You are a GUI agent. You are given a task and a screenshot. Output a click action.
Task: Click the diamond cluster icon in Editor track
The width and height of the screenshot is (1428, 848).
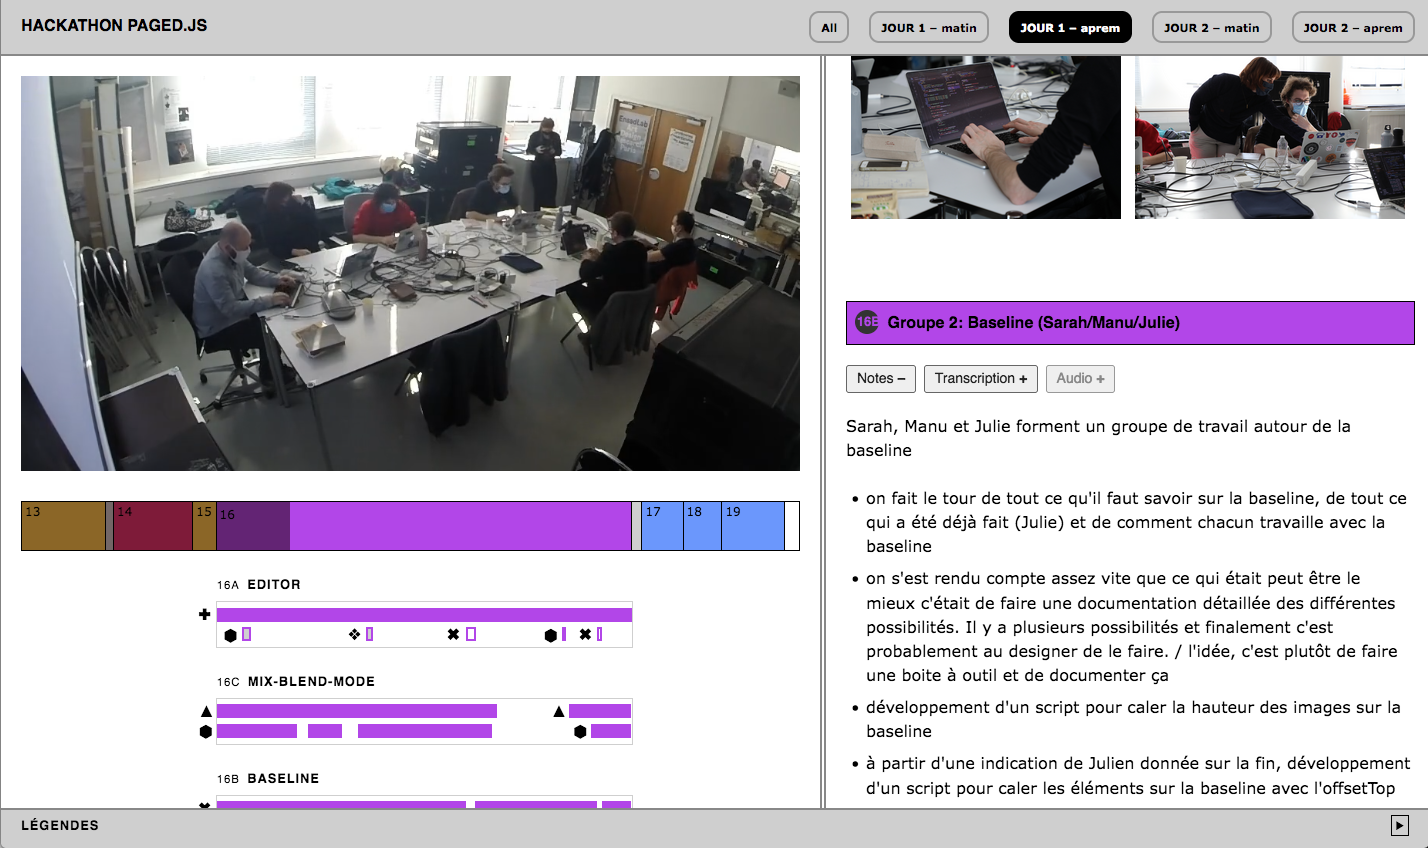click(354, 634)
